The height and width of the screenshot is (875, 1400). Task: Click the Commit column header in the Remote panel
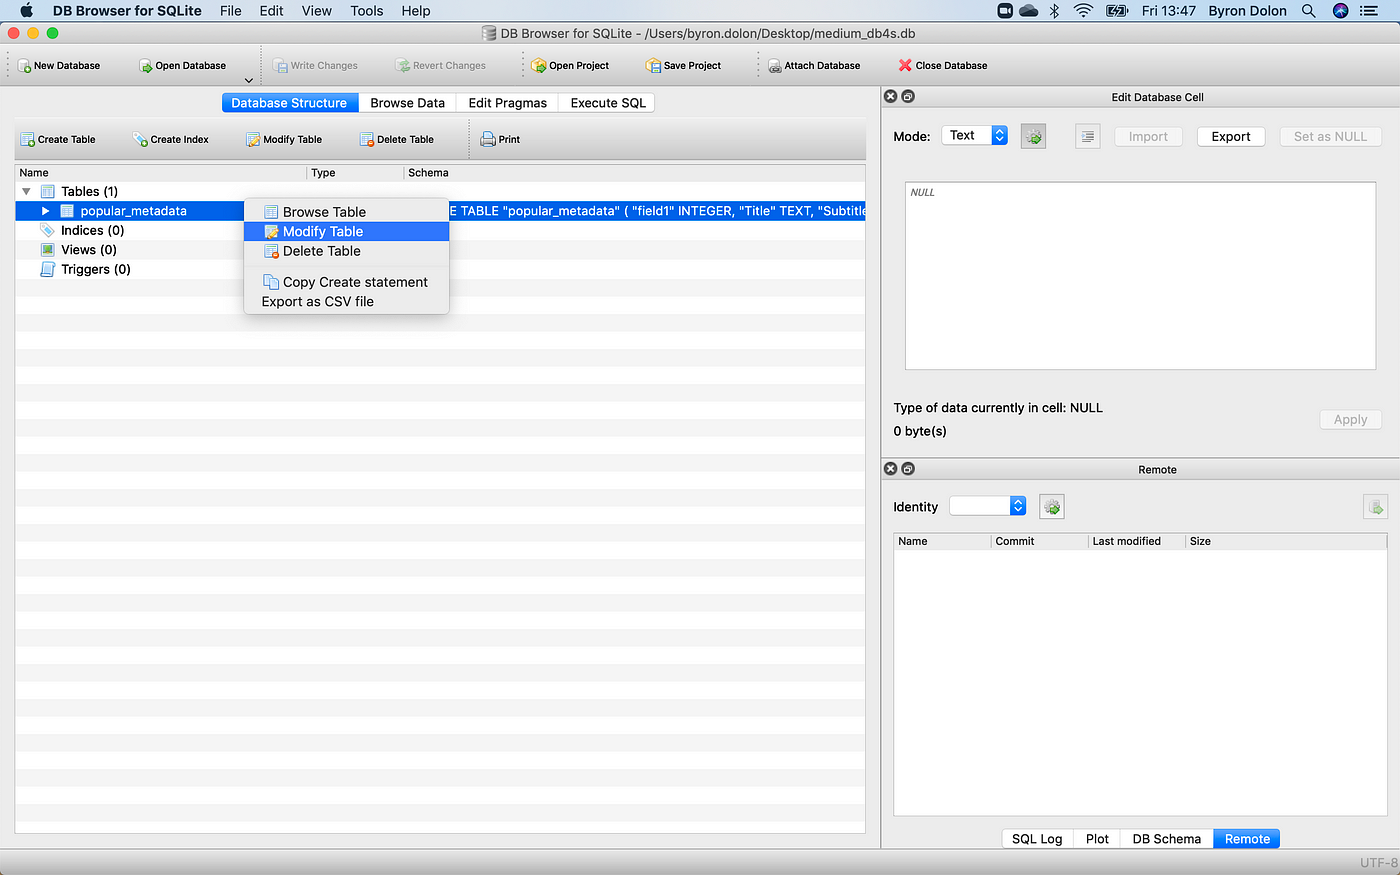tap(1039, 541)
